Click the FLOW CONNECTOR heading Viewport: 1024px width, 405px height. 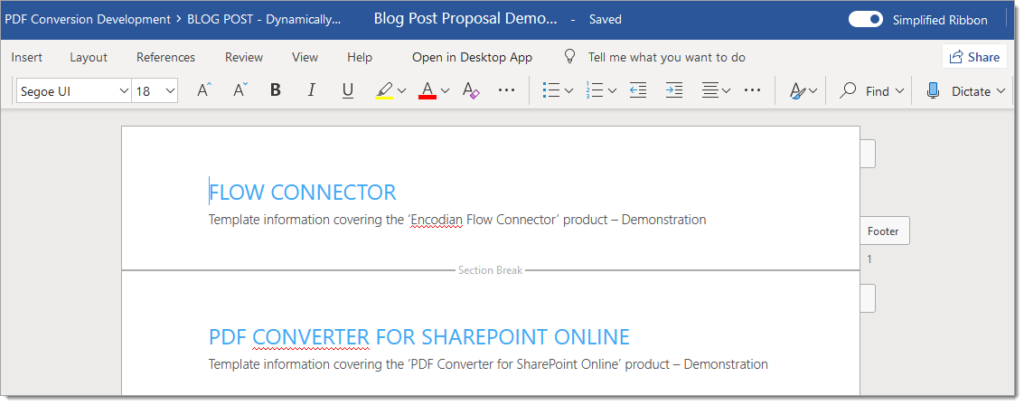(302, 192)
